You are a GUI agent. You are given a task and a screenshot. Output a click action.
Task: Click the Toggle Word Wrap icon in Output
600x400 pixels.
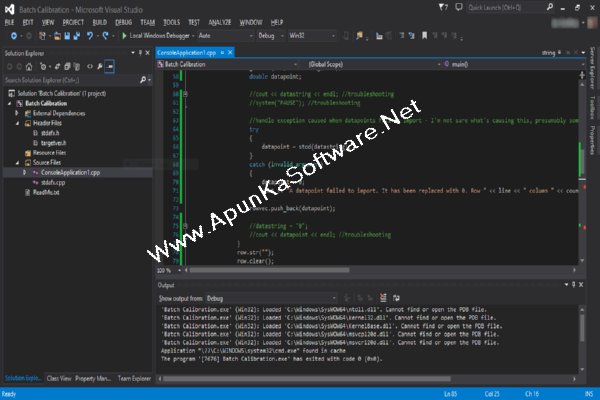point(396,298)
